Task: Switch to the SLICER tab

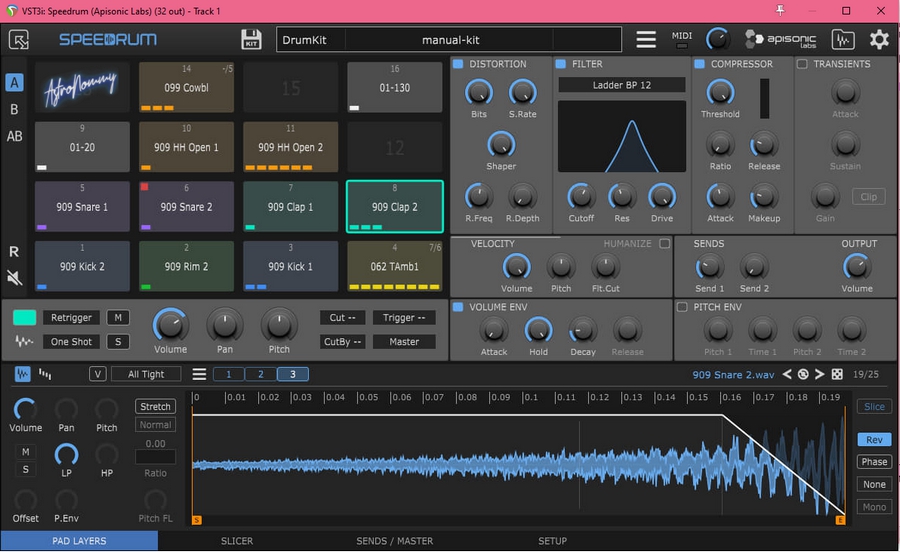Action: (x=237, y=541)
